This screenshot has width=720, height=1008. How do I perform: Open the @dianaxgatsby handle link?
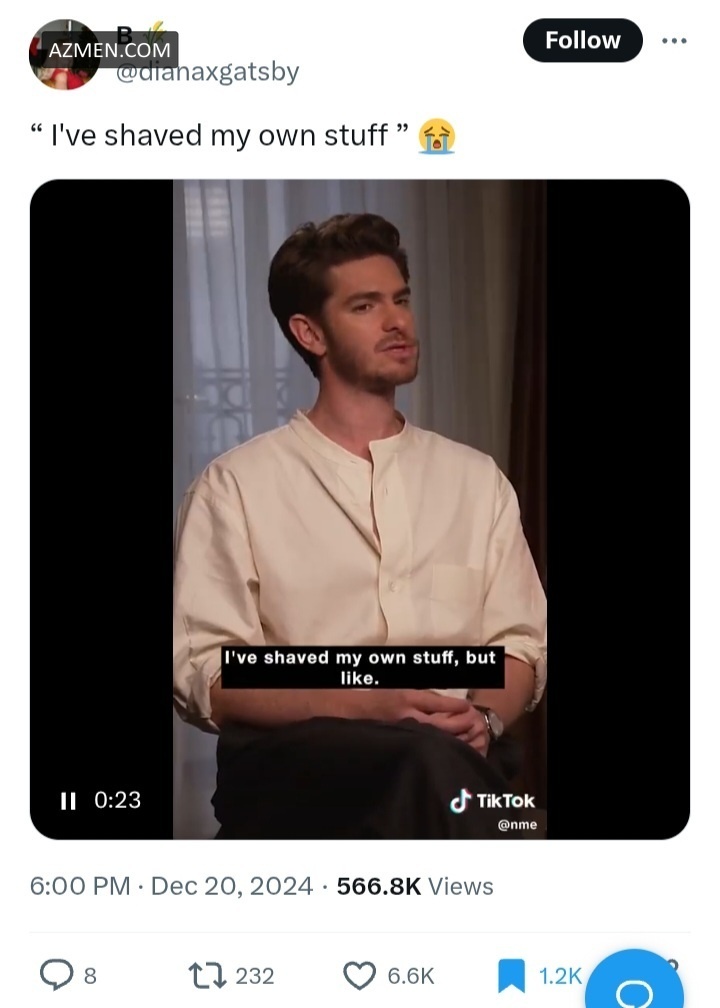(x=207, y=71)
